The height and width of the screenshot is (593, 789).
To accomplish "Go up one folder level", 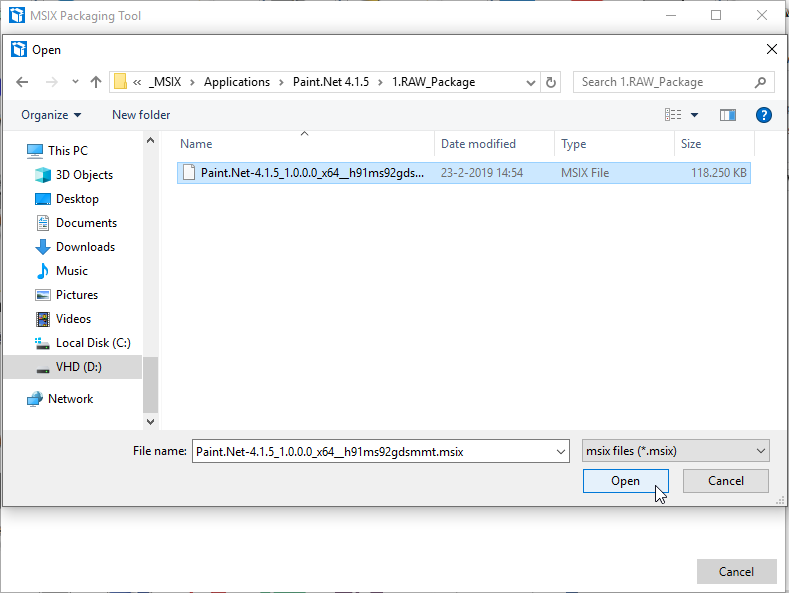I will 96,82.
